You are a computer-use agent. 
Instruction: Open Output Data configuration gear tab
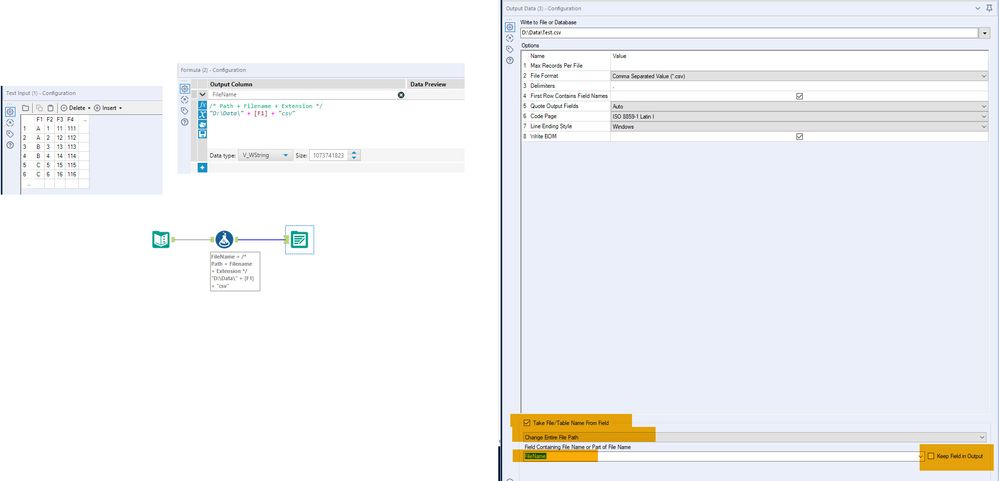(x=510, y=27)
